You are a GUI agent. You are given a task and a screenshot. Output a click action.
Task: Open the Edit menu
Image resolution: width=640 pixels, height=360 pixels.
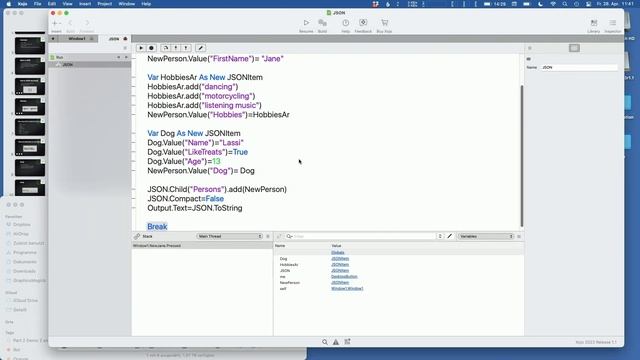click(x=52, y=4)
